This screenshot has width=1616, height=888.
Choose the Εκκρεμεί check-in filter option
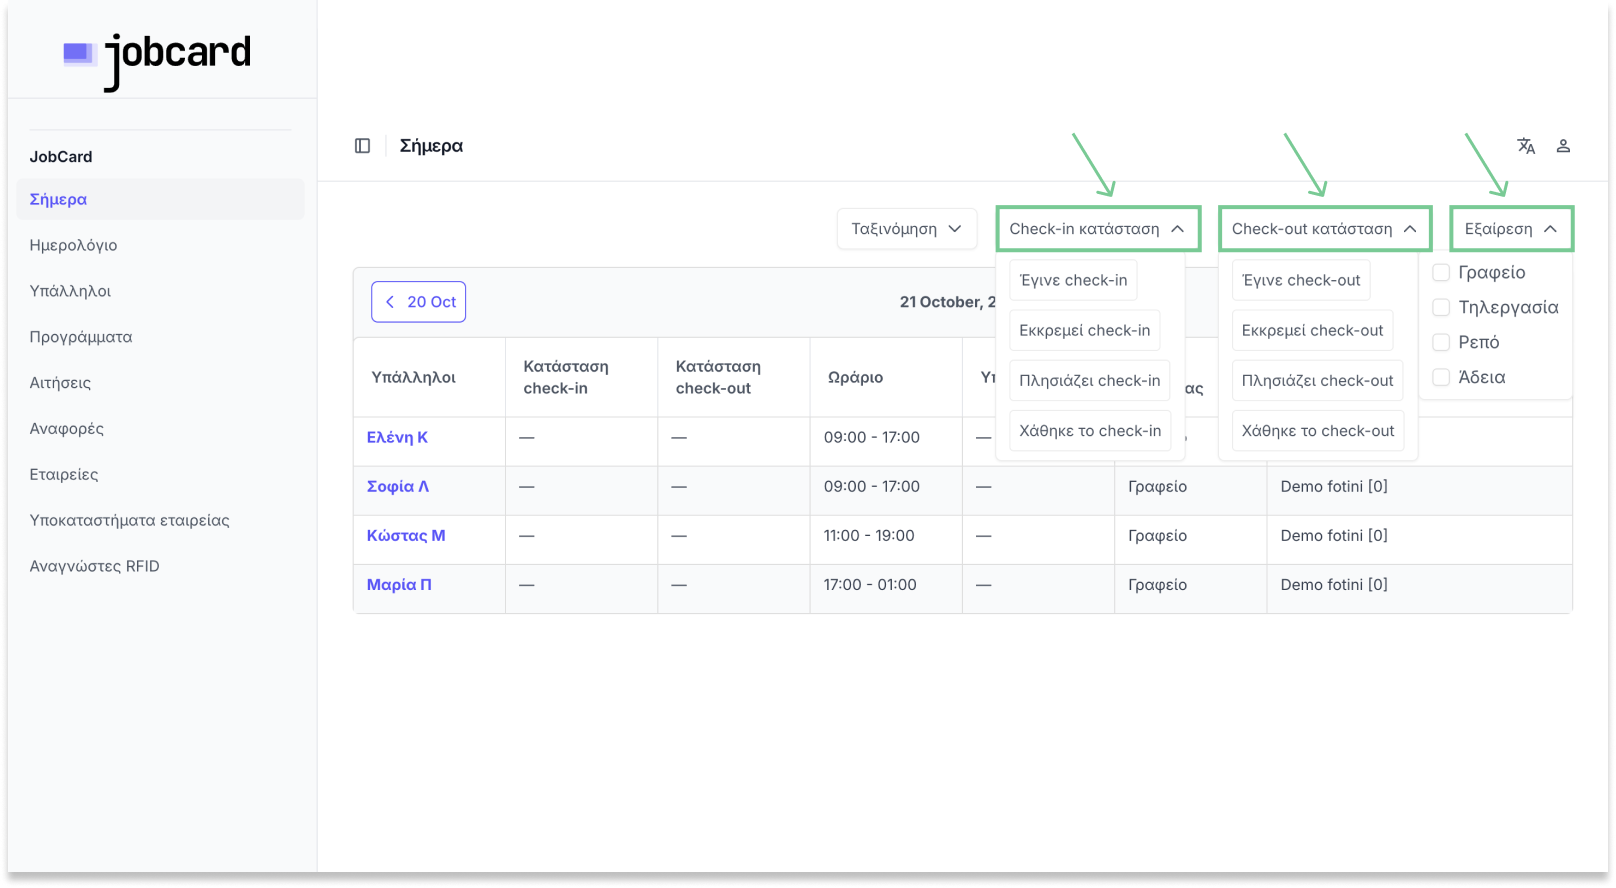pos(1084,330)
